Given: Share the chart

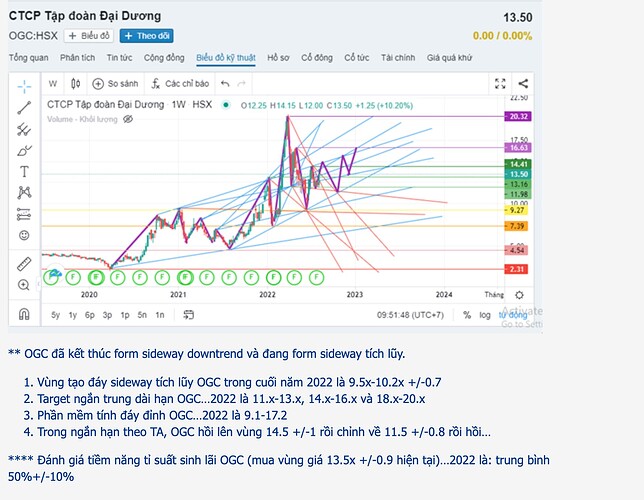Looking at the screenshot, I should click(x=523, y=84).
